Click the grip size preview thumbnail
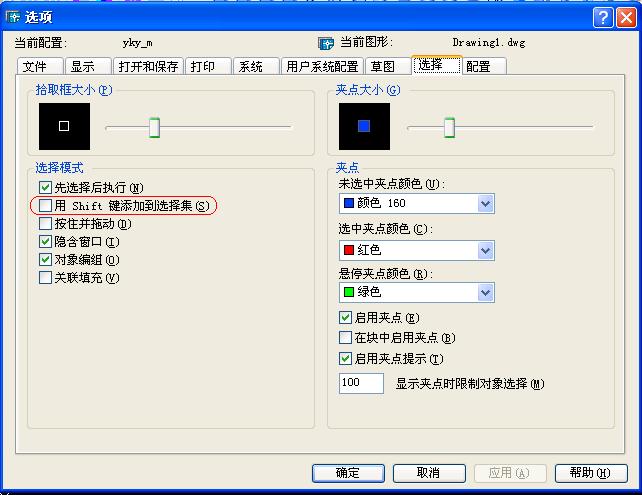Screen dimensions: 642x495 (364, 126)
